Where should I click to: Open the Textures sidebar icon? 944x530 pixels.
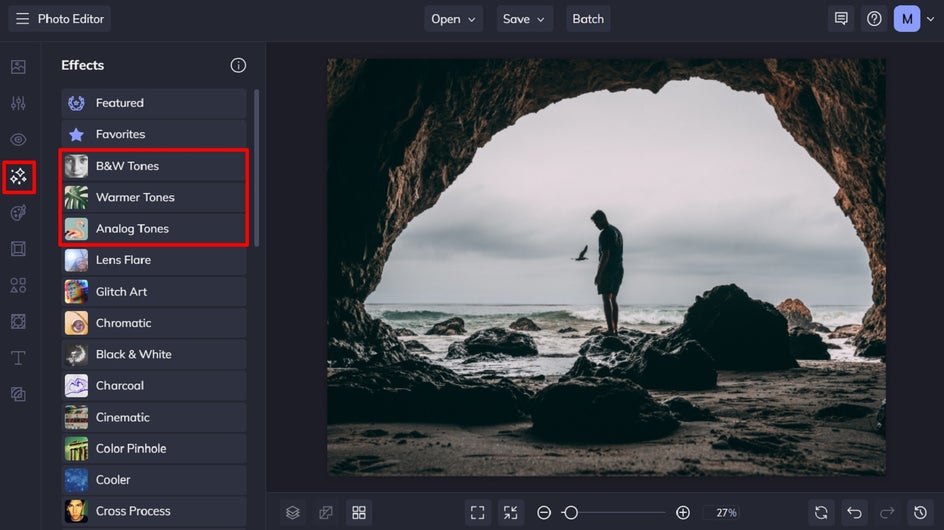tap(18, 394)
